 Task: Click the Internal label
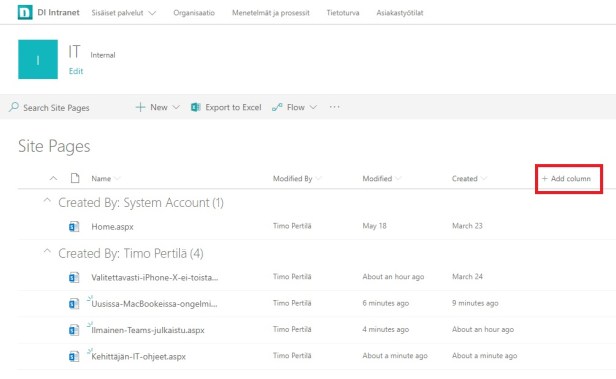103,55
